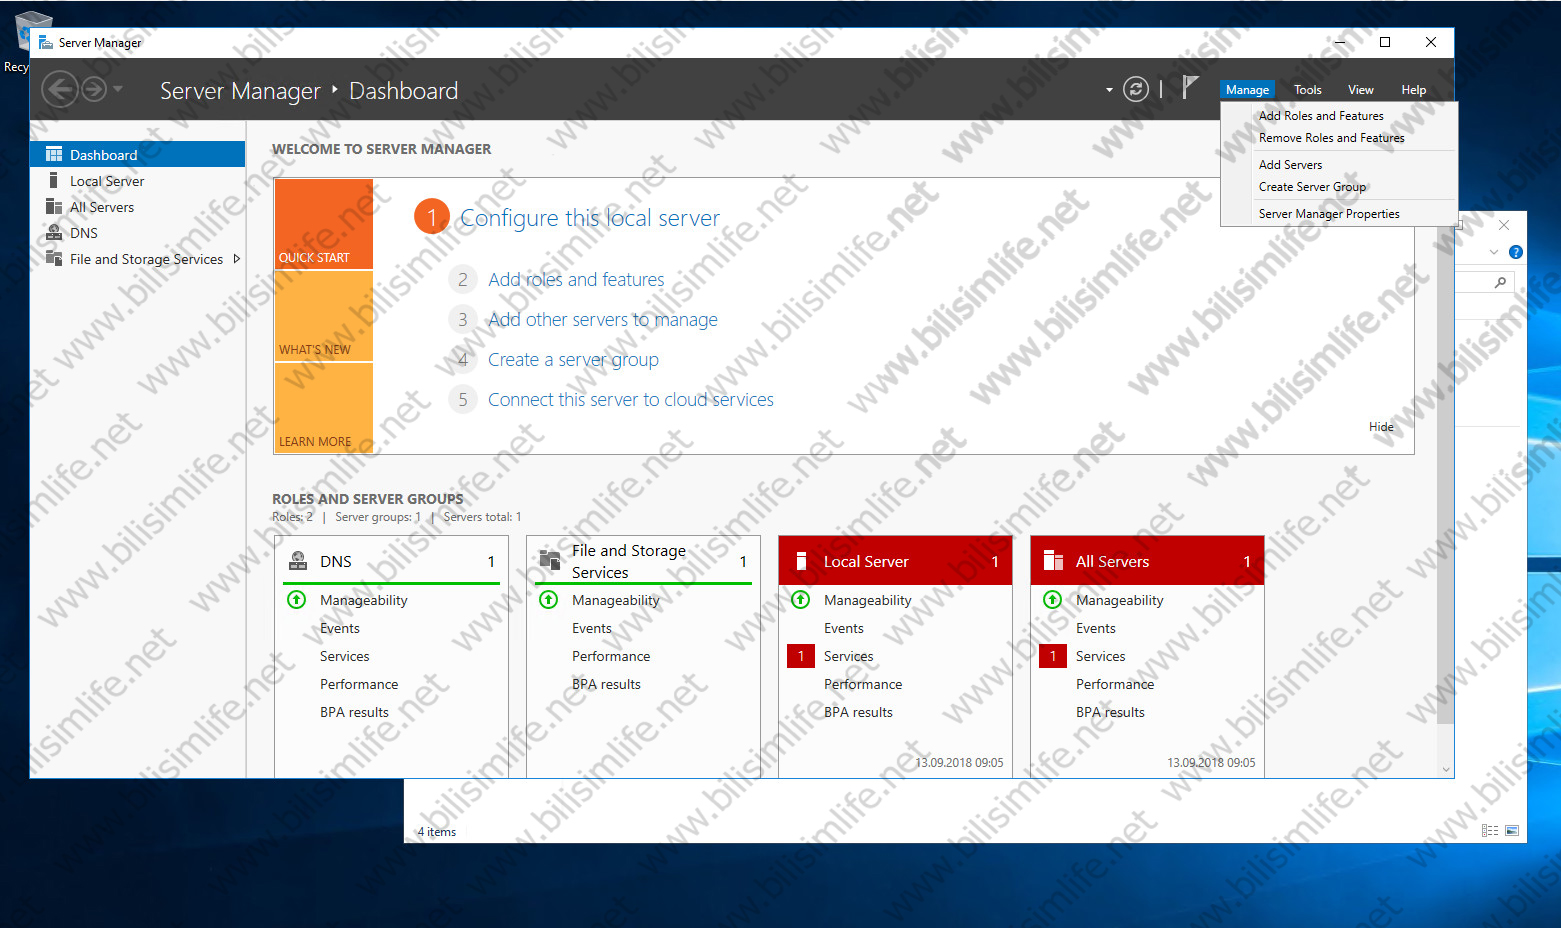Open the LEARN MORE orange tile

(x=323, y=410)
